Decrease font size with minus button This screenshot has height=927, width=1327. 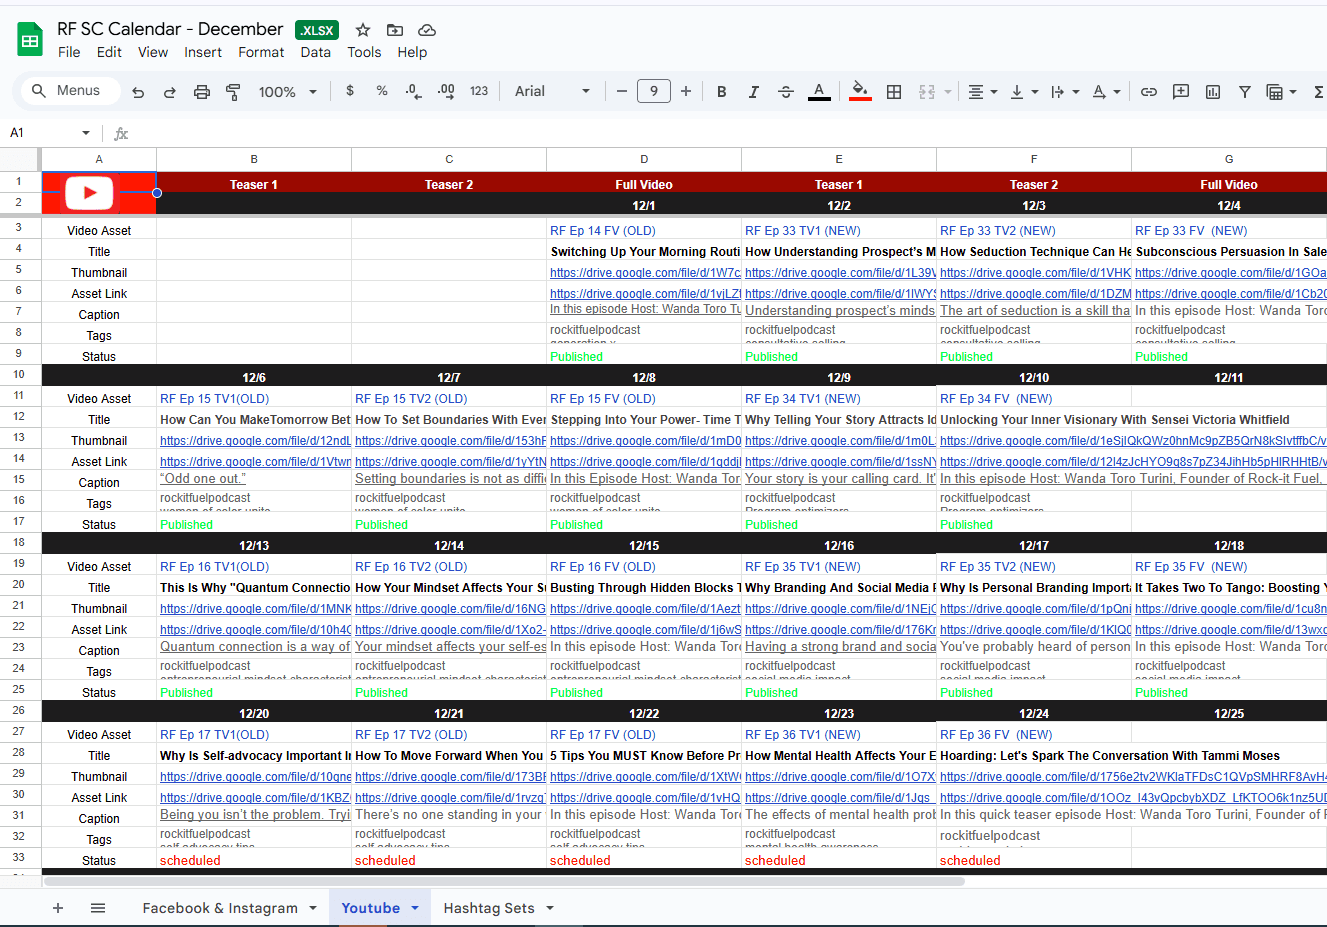(622, 91)
